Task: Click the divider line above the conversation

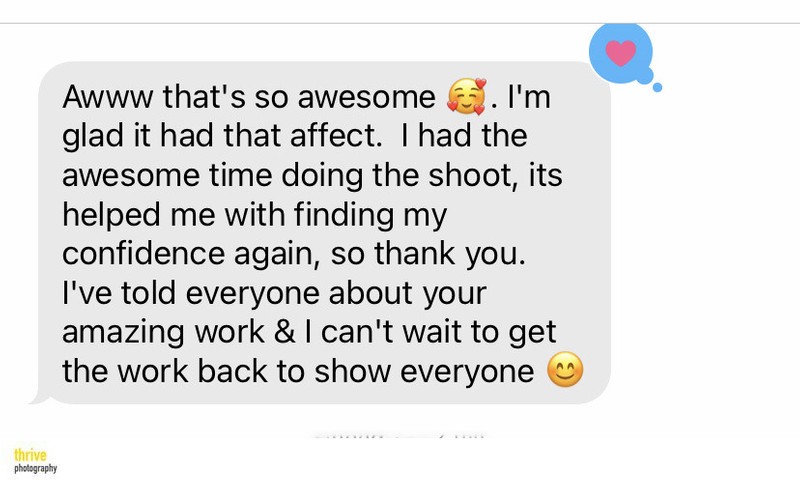Action: pyautogui.click(x=400, y=23)
